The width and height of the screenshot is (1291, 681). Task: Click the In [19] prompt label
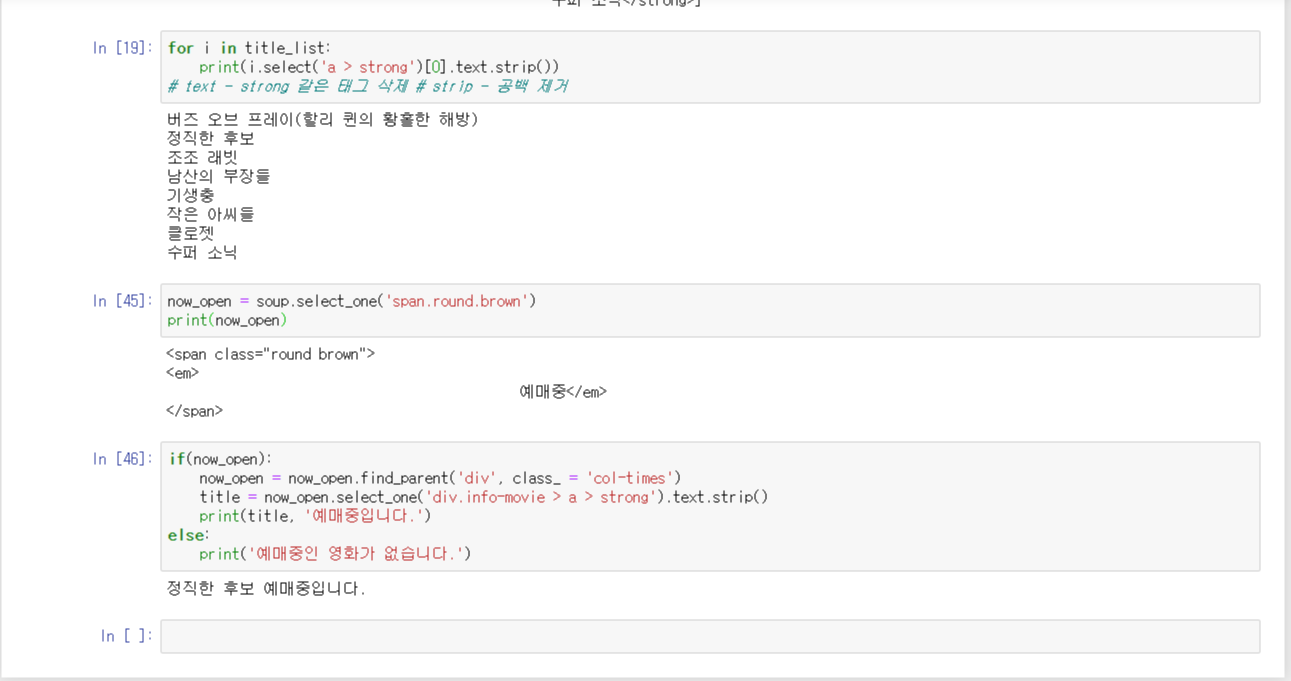[122, 48]
